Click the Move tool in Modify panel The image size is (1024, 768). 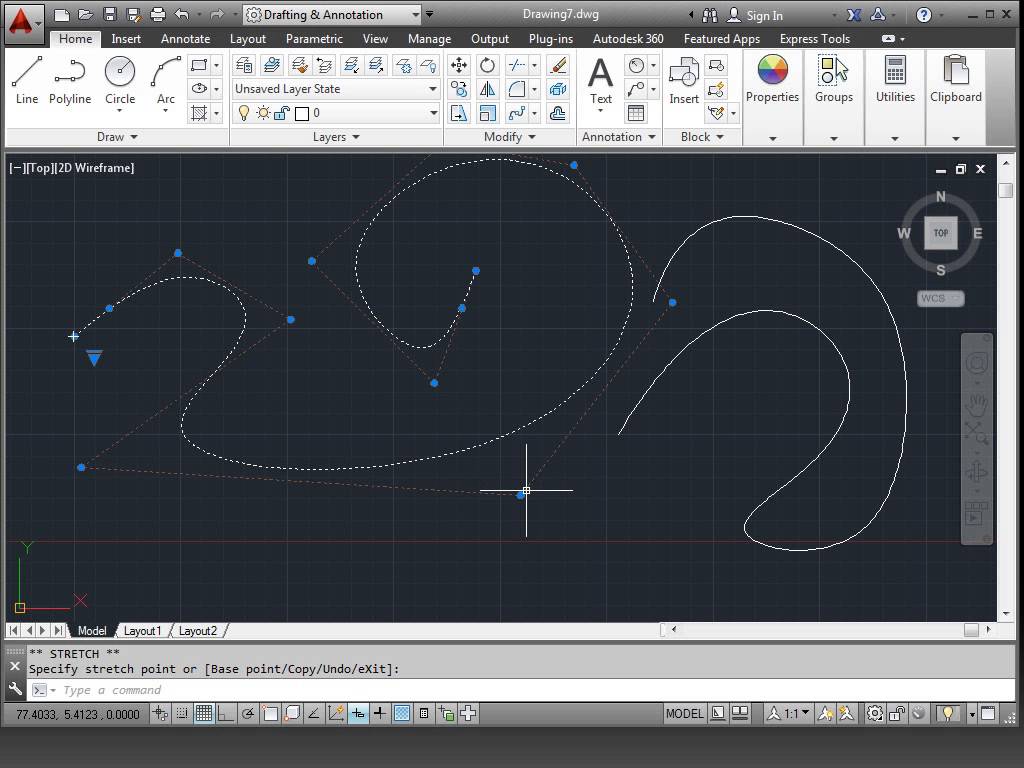click(458, 64)
